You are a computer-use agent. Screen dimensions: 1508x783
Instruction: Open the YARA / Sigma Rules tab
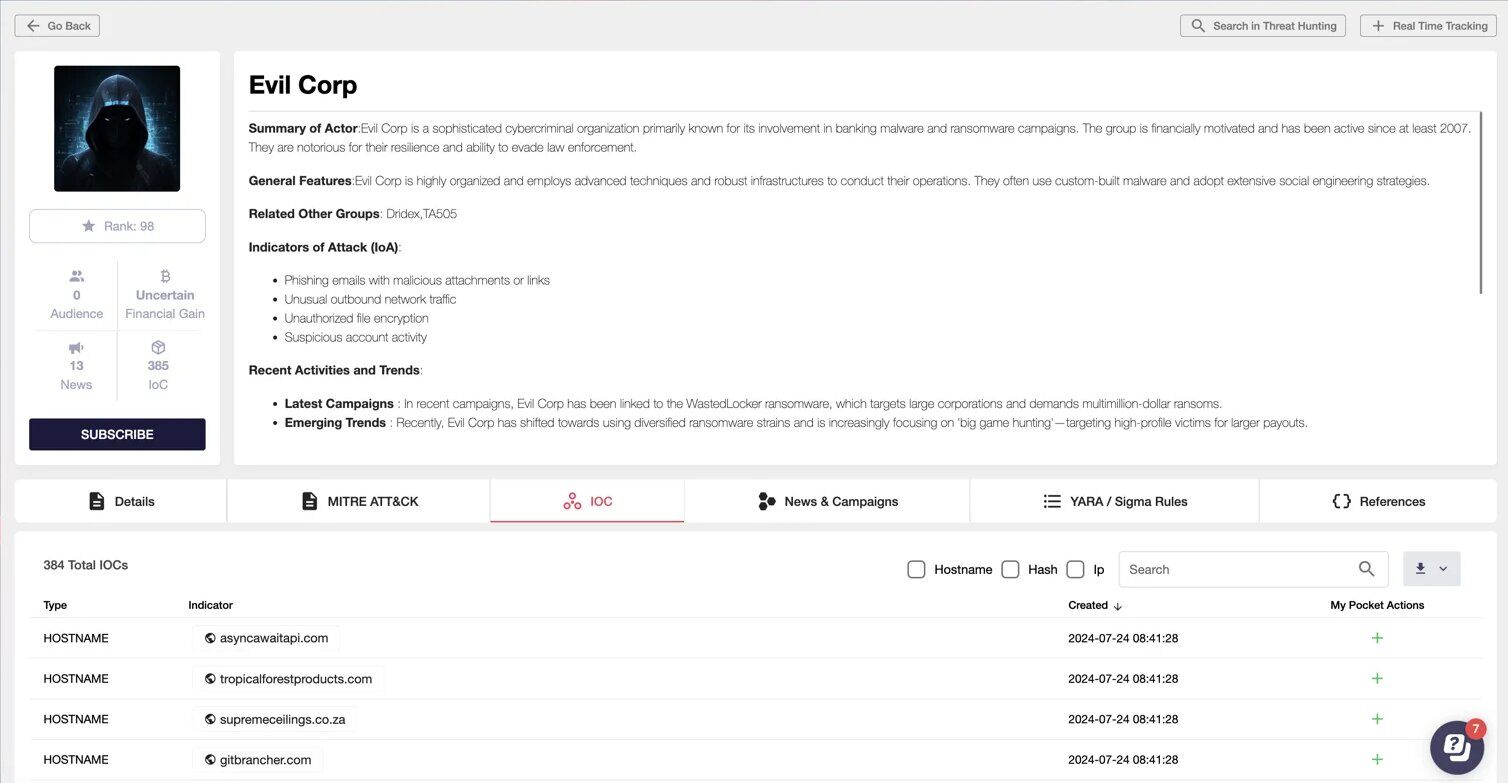point(1114,501)
